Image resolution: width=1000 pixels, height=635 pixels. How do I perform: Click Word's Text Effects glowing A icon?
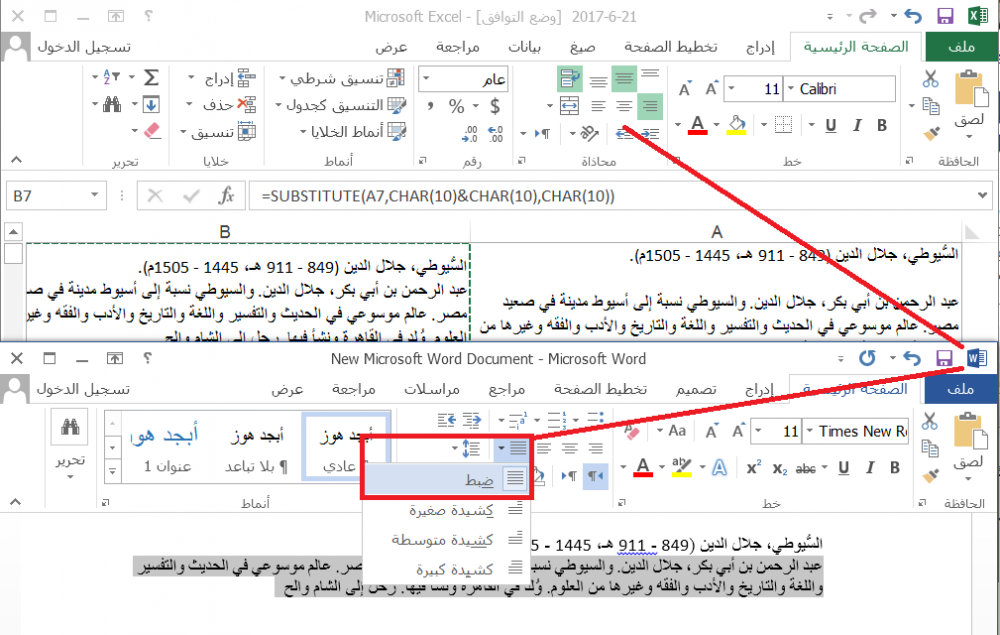coord(719,467)
